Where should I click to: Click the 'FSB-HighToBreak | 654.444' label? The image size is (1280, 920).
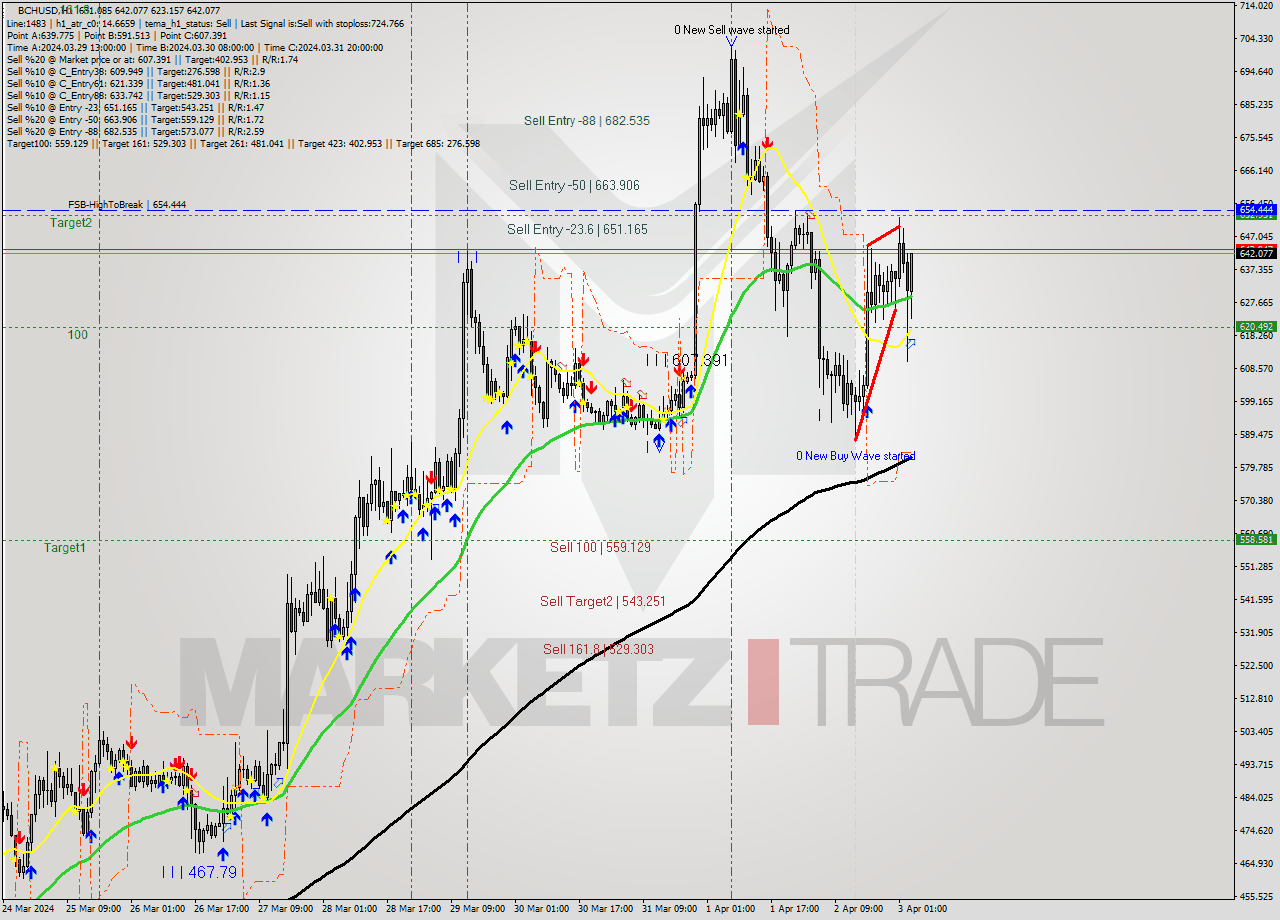tap(127, 204)
